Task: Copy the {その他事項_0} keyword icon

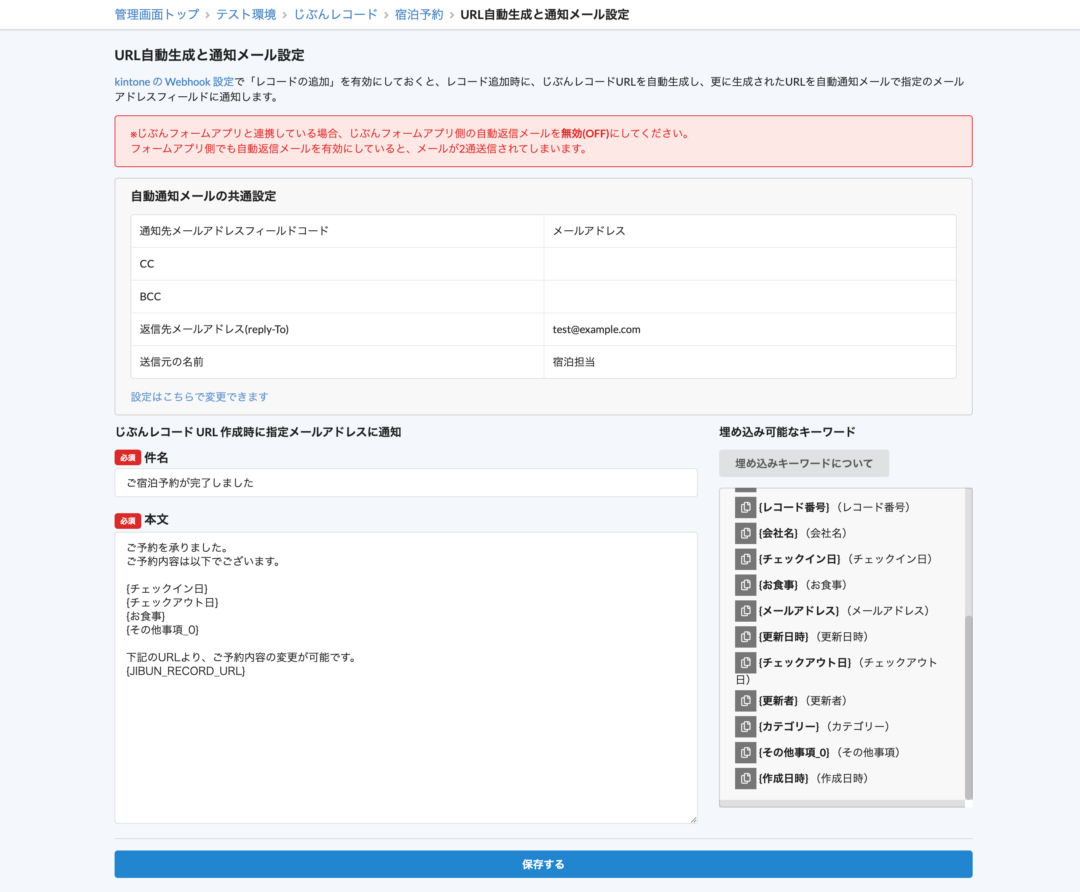Action: point(745,752)
